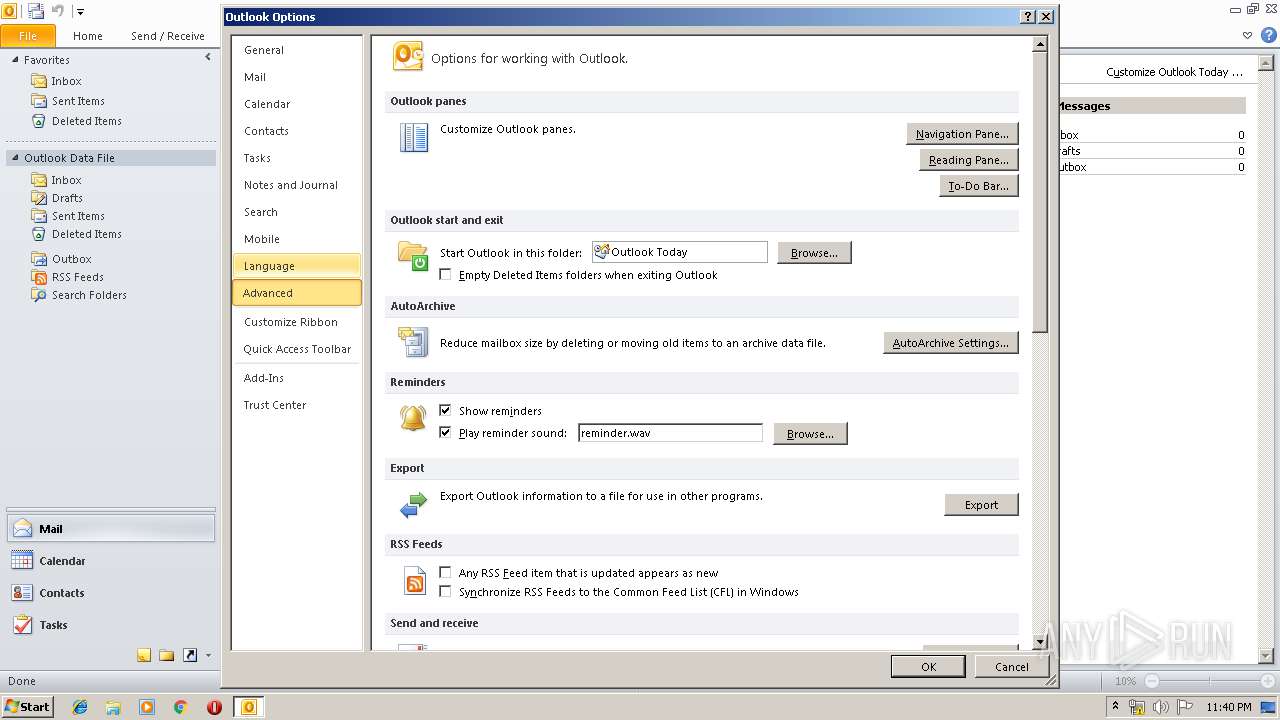Click the Shortcuts icon in navigation pane
Image resolution: width=1280 pixels, height=720 pixels.
point(190,656)
